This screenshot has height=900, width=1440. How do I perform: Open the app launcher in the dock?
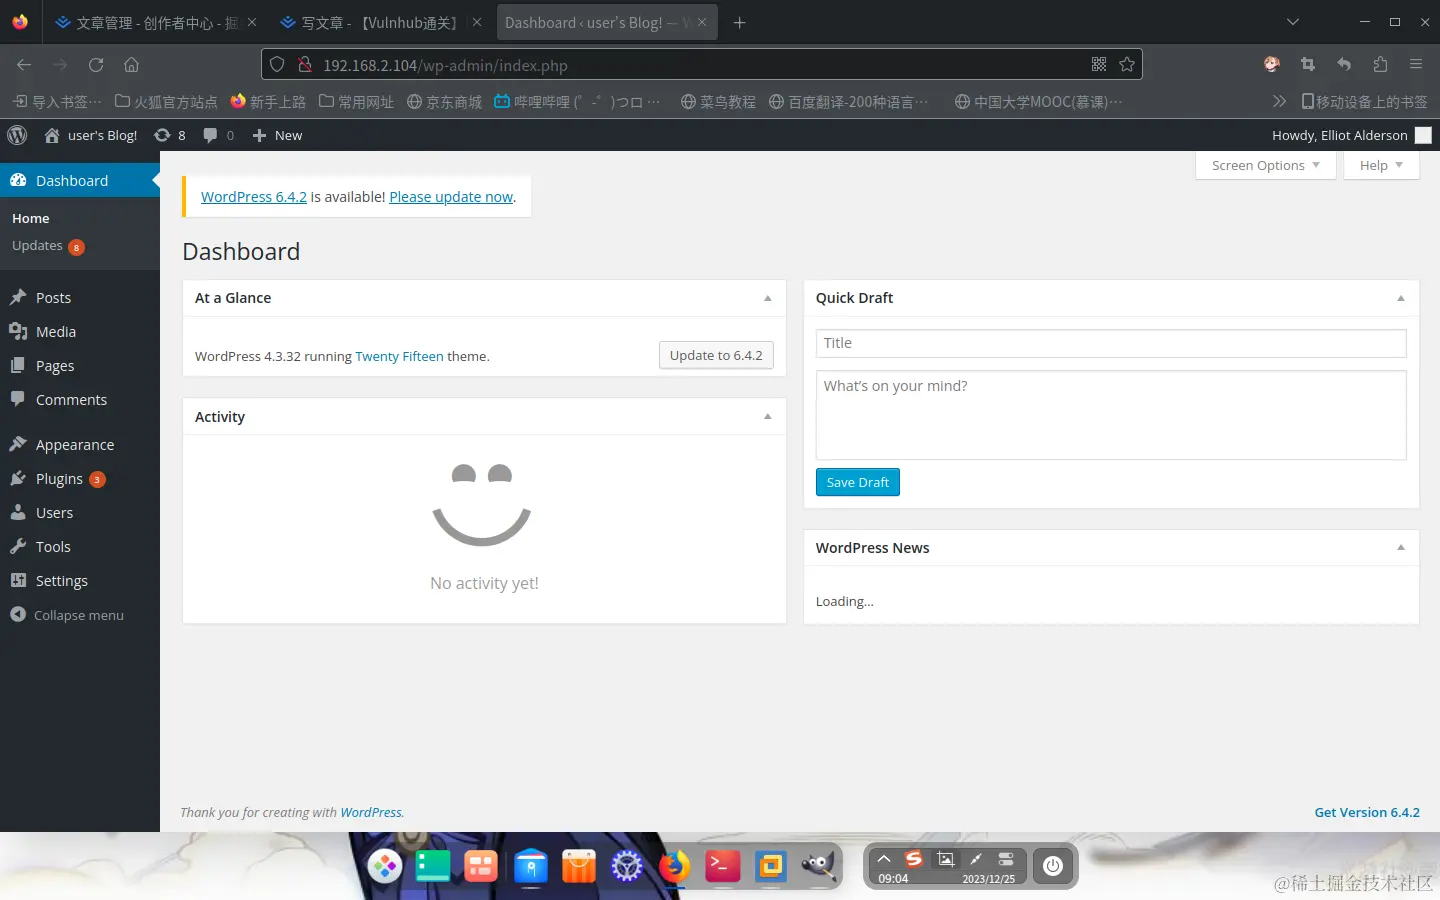[x=385, y=866]
